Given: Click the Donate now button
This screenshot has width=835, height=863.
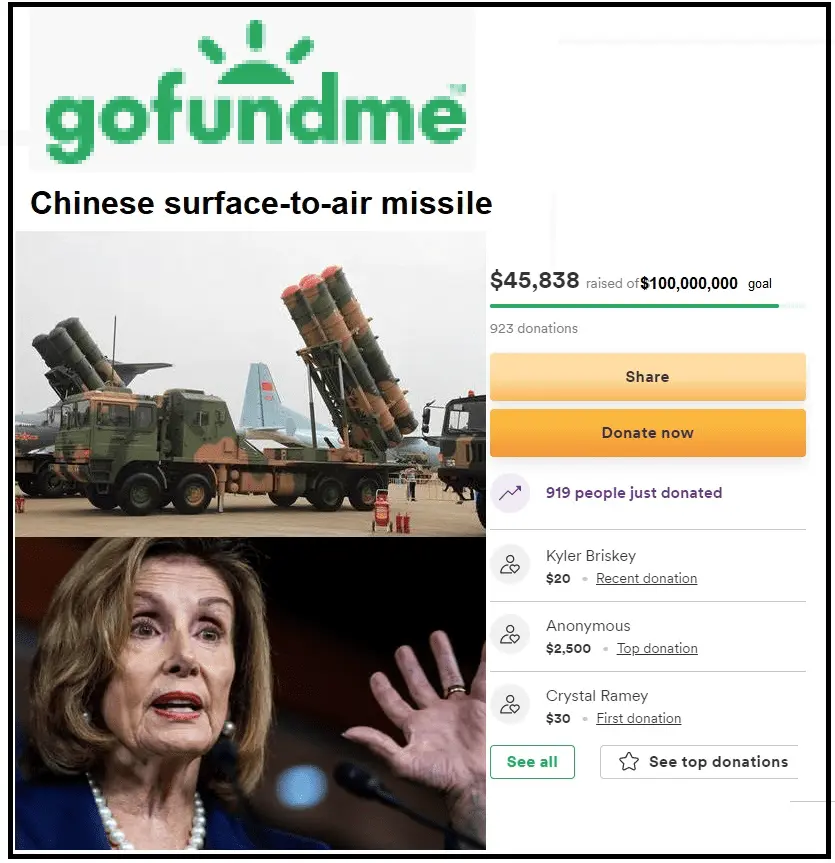Looking at the screenshot, I should coord(648,433).
